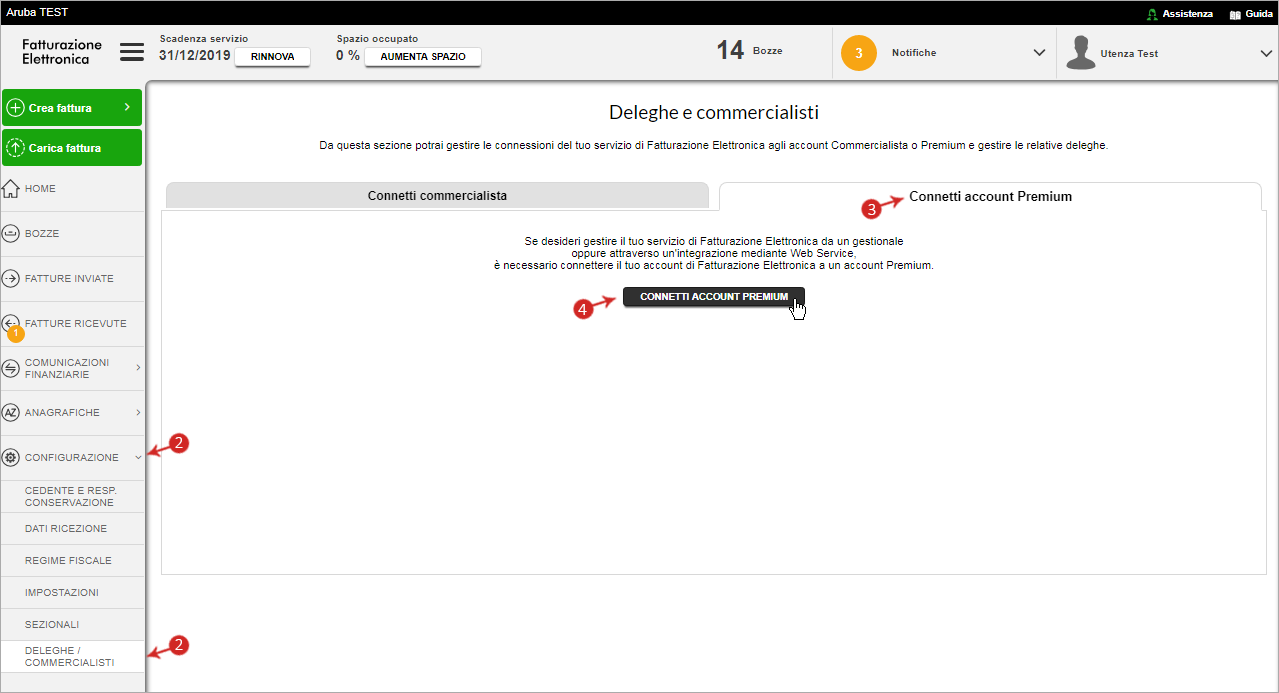
Task: Expand the Anagrafiche submenu arrow
Action: [138, 412]
